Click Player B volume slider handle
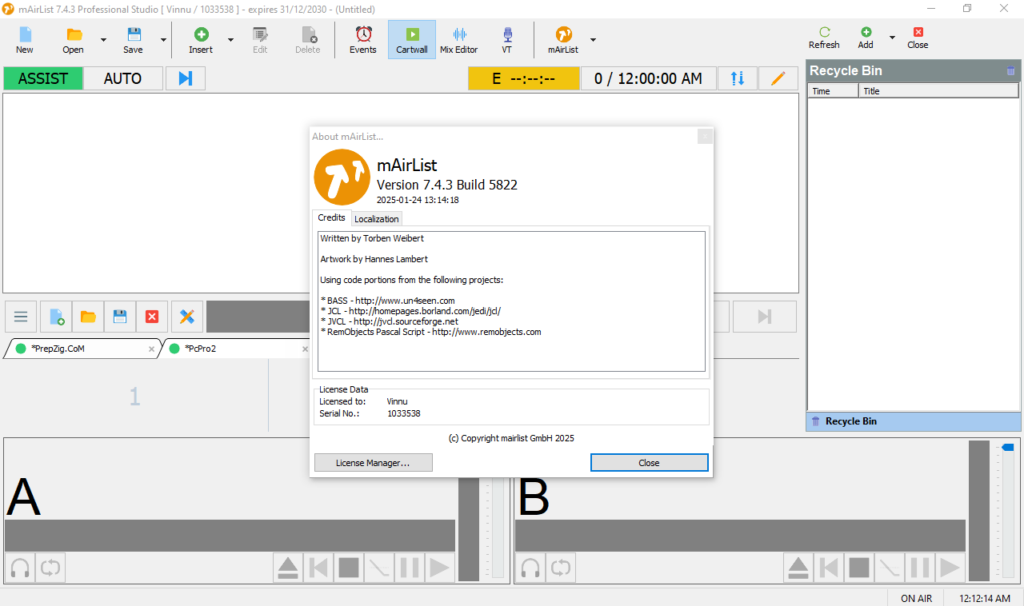Screen dimensions: 1024x606 point(1008,447)
